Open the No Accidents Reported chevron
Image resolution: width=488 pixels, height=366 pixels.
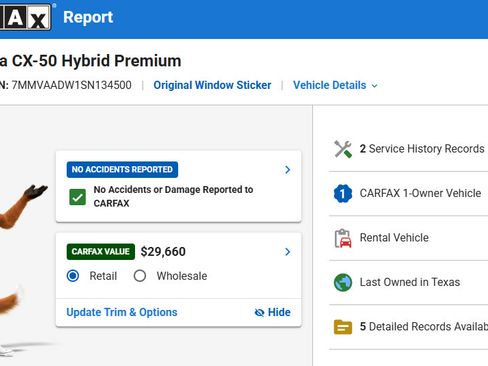(x=288, y=170)
